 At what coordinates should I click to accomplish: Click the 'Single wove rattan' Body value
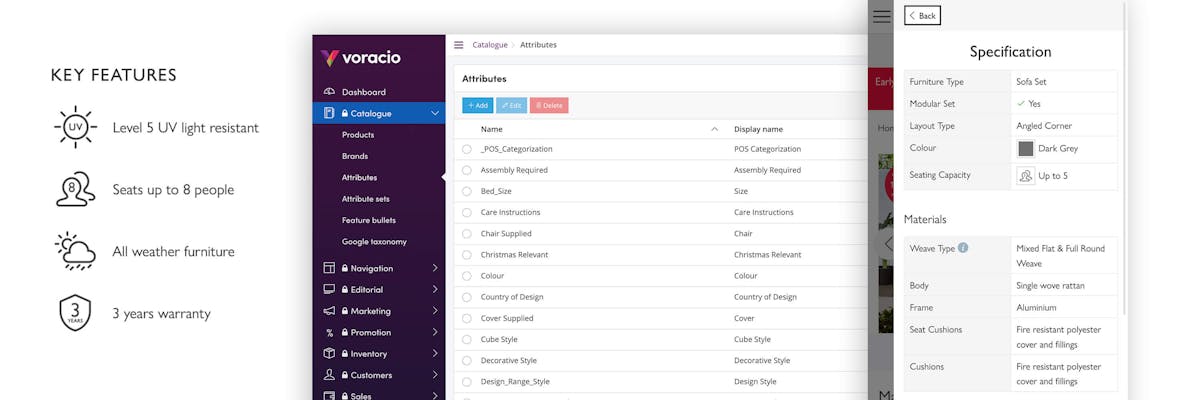(x=1050, y=286)
